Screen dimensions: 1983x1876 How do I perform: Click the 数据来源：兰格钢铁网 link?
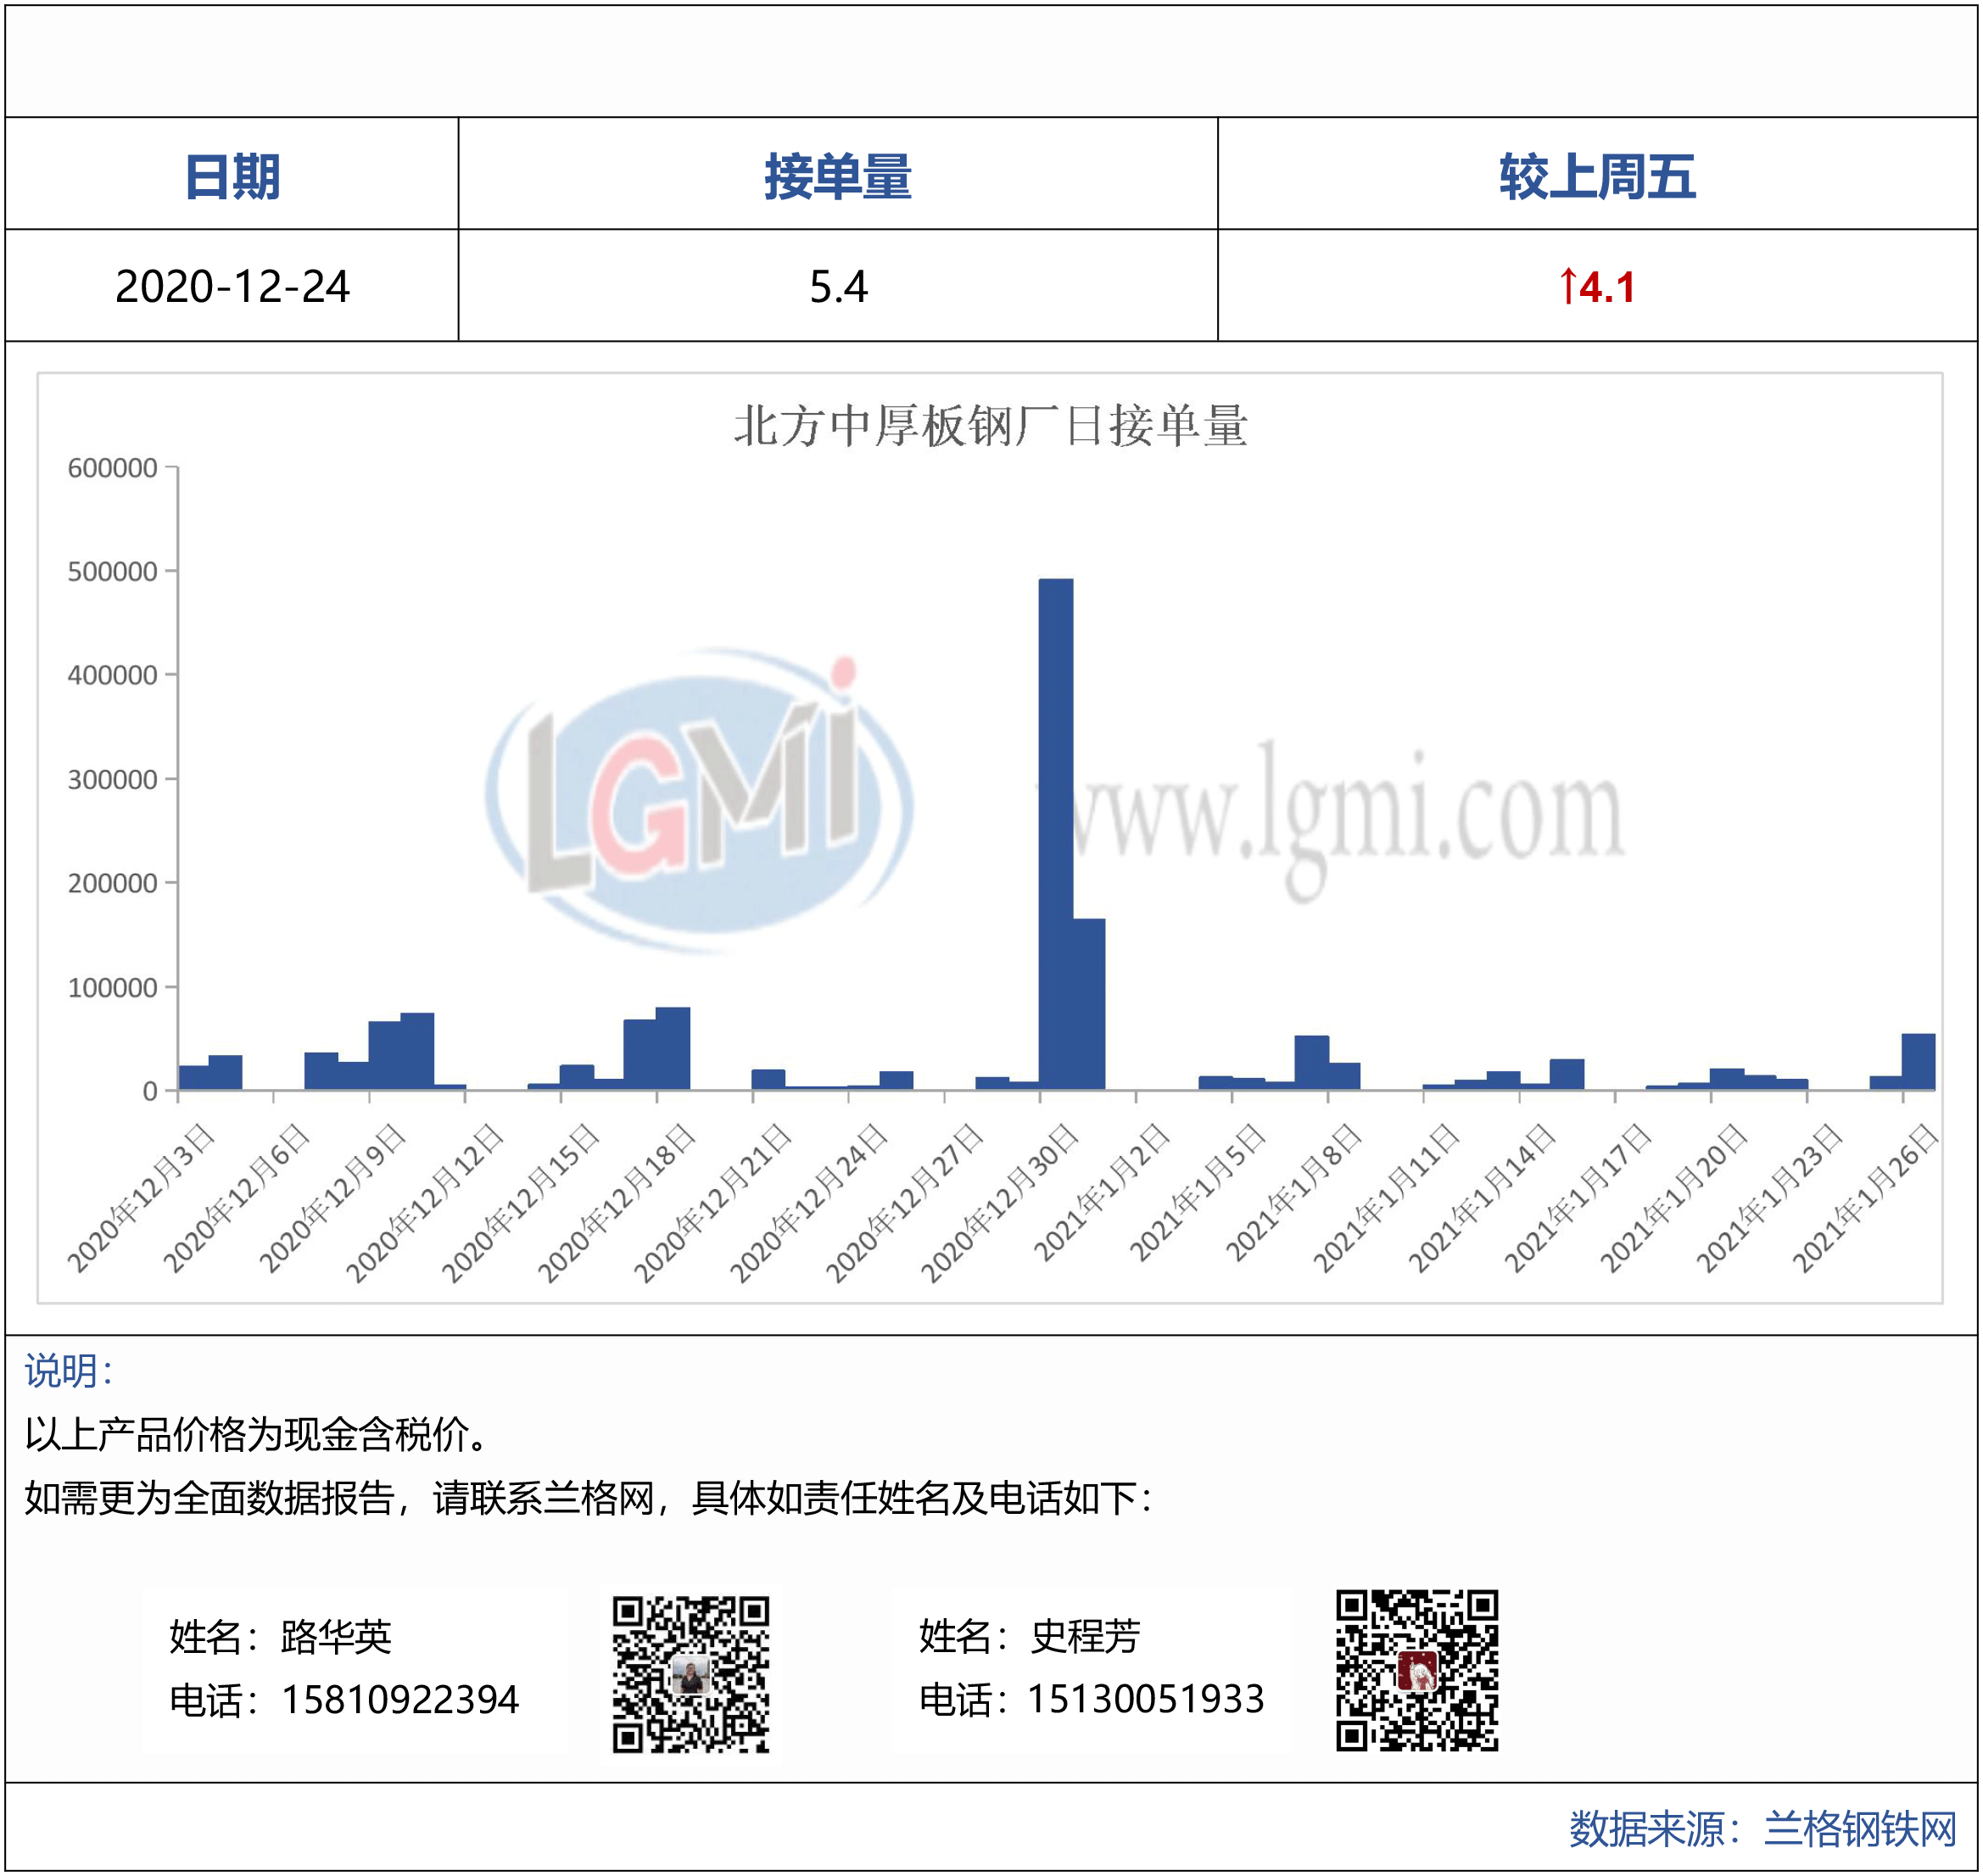pyautogui.click(x=1762, y=1829)
